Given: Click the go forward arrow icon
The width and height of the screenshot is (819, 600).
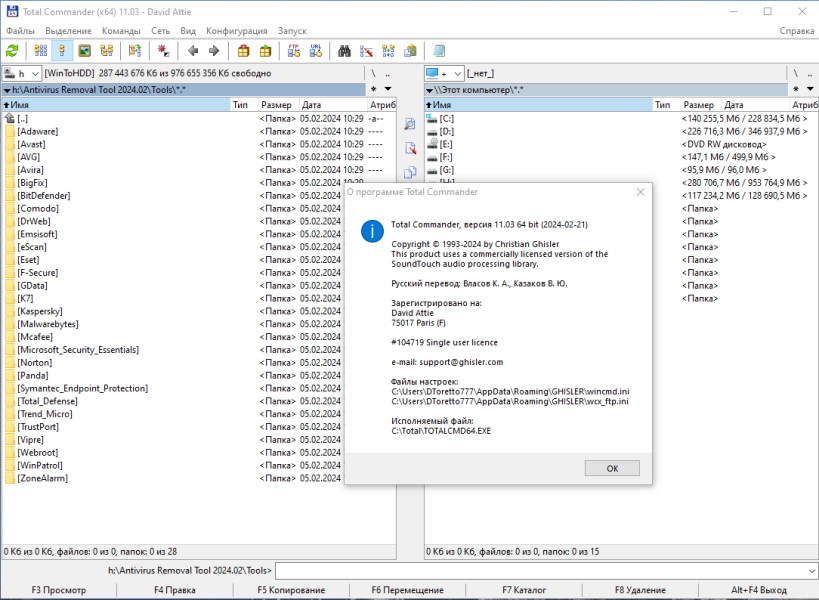Looking at the screenshot, I should [214, 51].
